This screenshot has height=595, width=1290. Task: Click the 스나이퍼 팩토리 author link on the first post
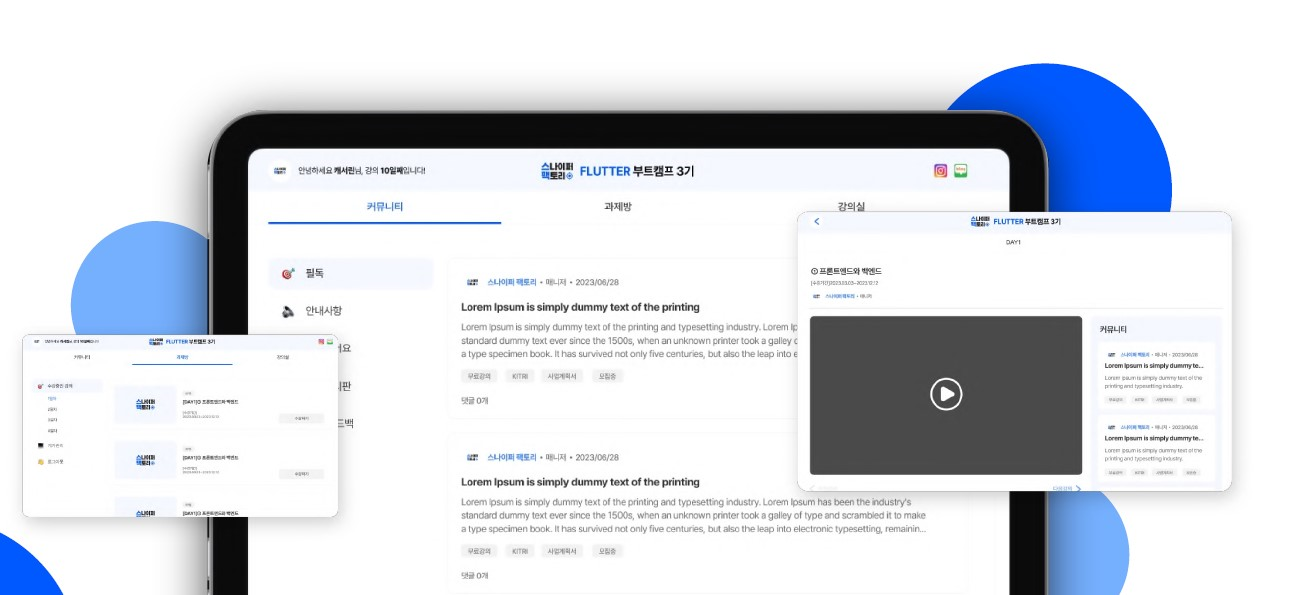click(x=512, y=282)
